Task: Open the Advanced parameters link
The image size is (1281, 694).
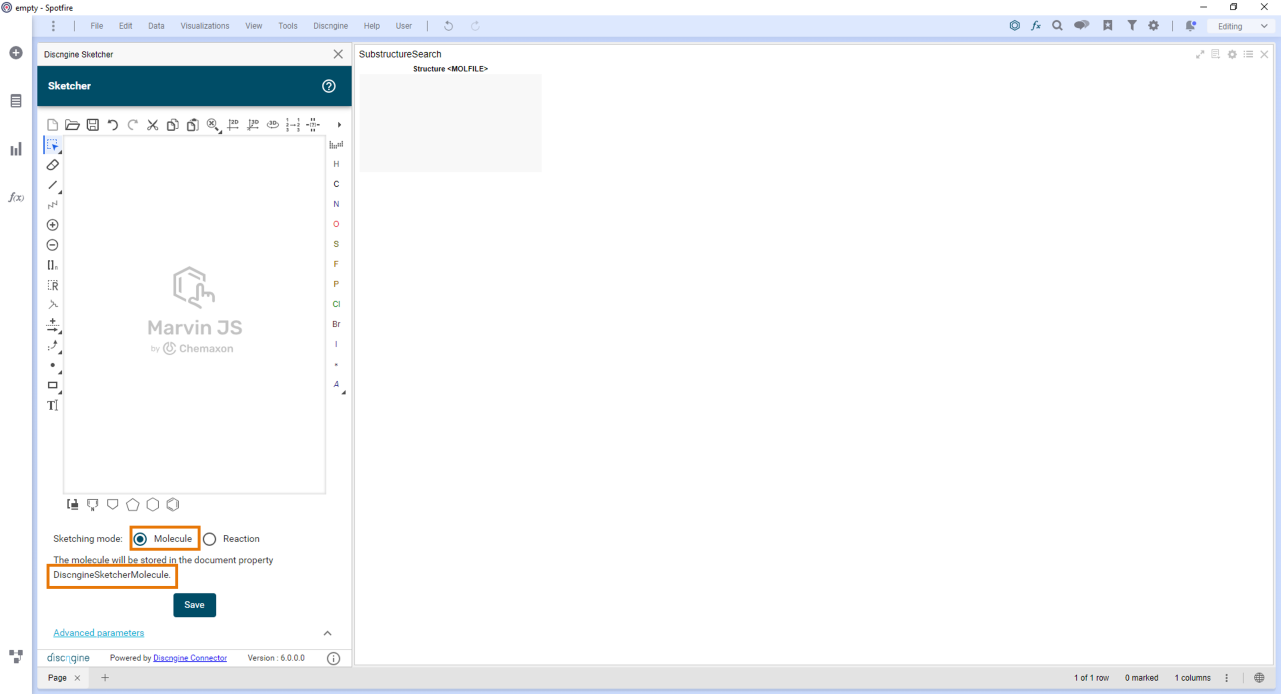Action: (x=99, y=633)
